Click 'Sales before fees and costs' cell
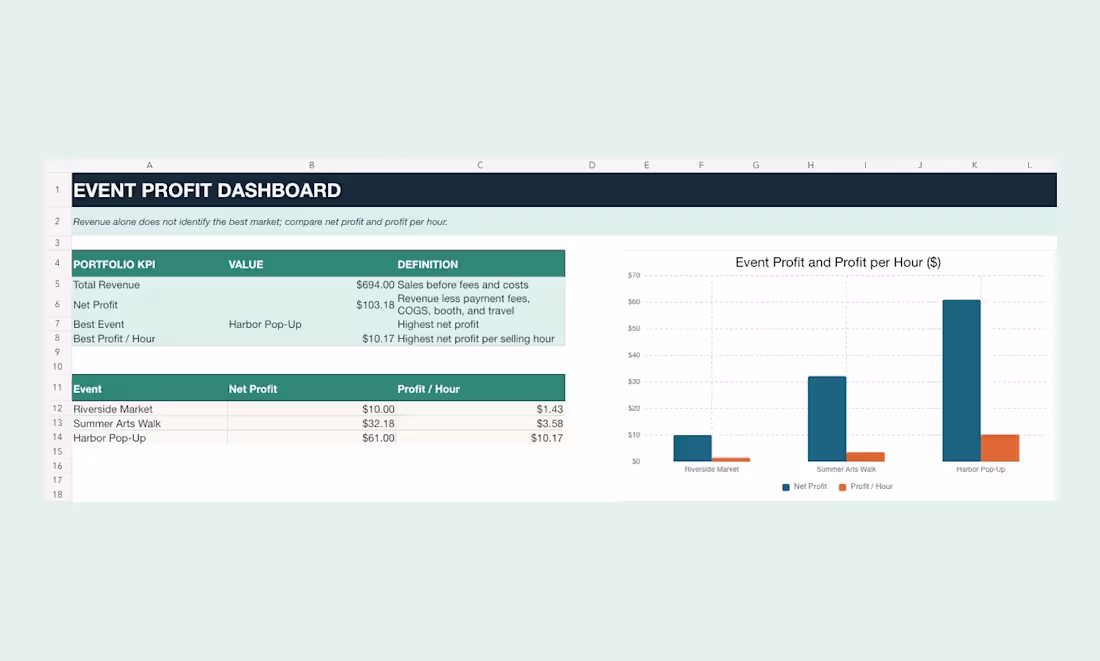Image resolution: width=1100 pixels, height=661 pixels. 481,285
